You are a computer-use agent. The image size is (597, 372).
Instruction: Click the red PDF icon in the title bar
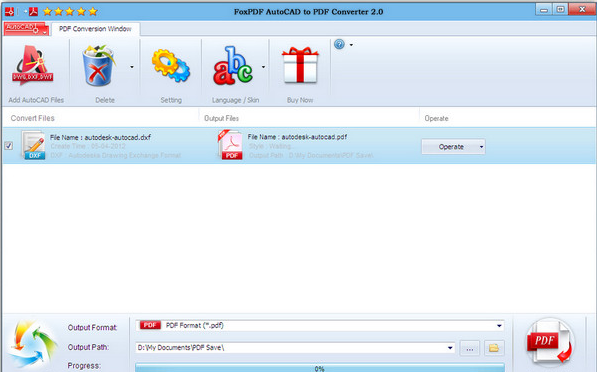(x=33, y=11)
